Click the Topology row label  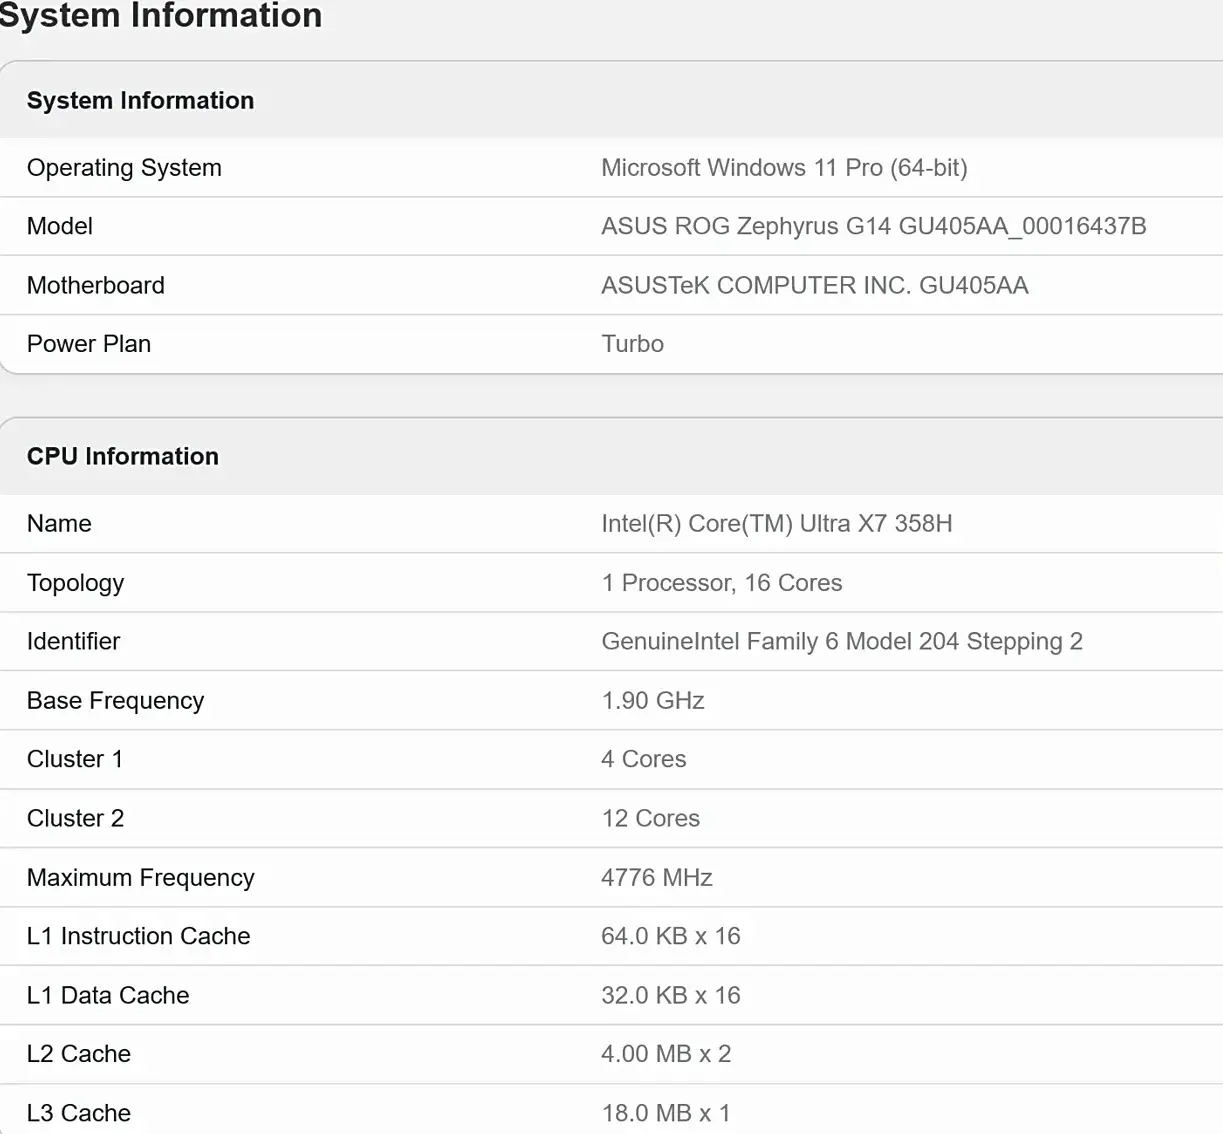pos(75,583)
